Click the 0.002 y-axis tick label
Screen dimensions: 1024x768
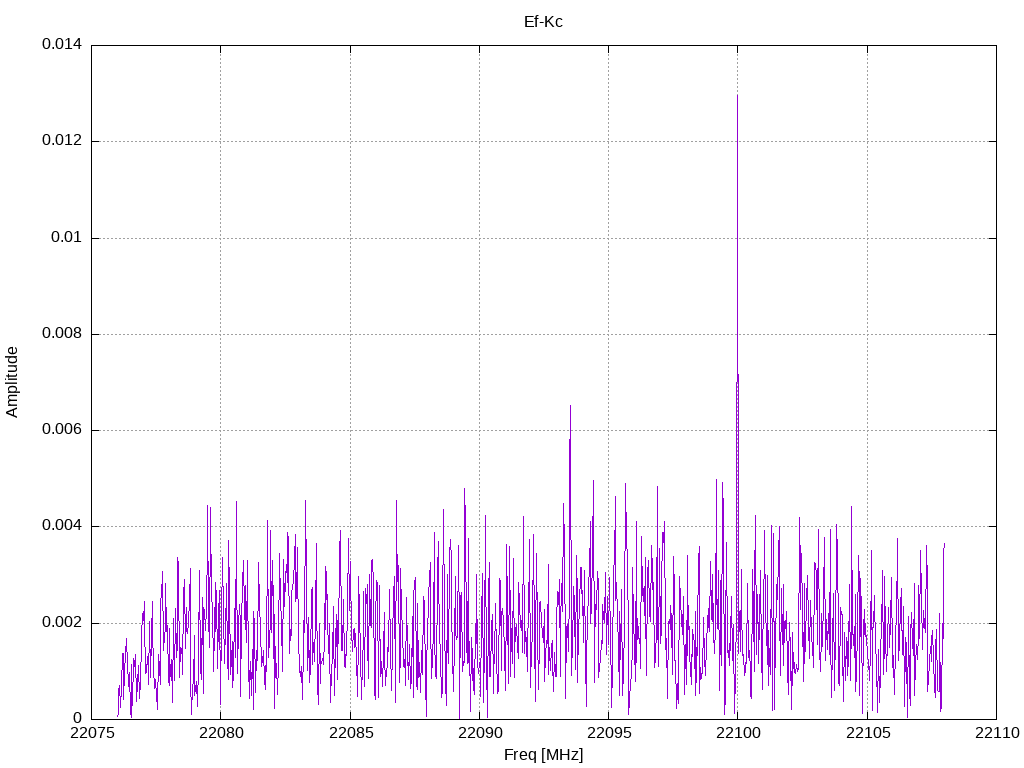click(x=60, y=623)
